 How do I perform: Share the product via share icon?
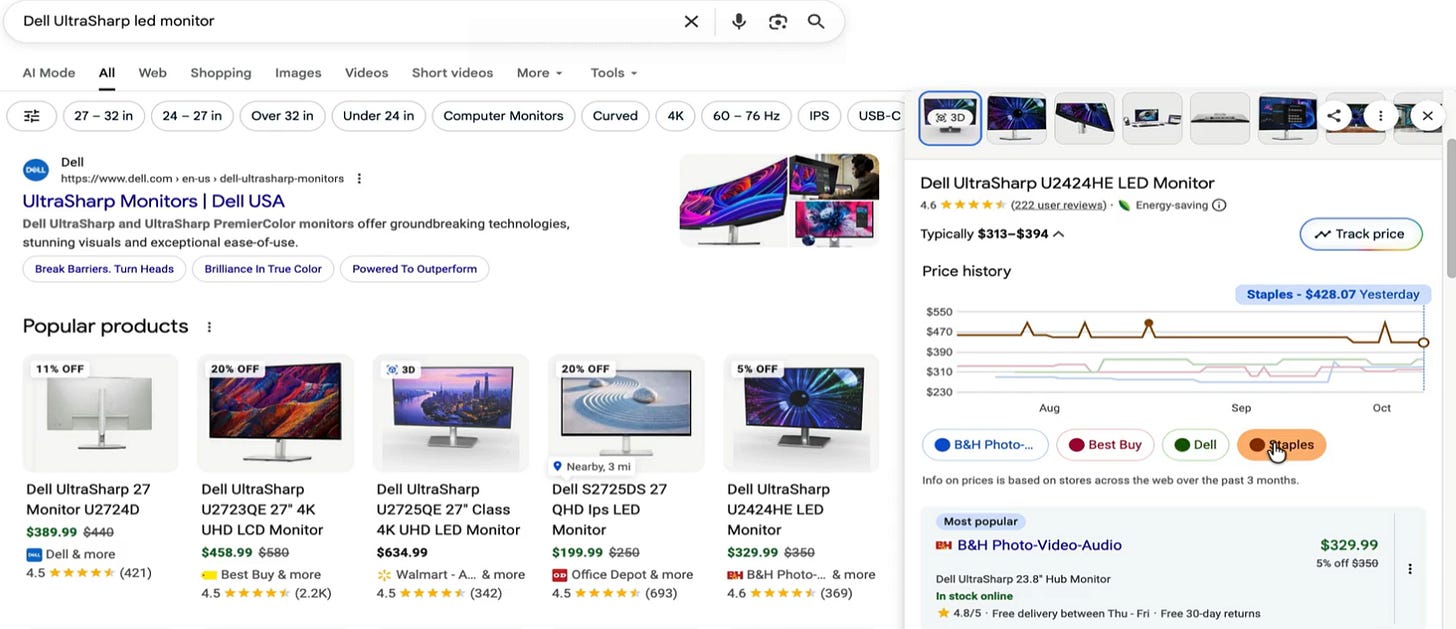1334,116
